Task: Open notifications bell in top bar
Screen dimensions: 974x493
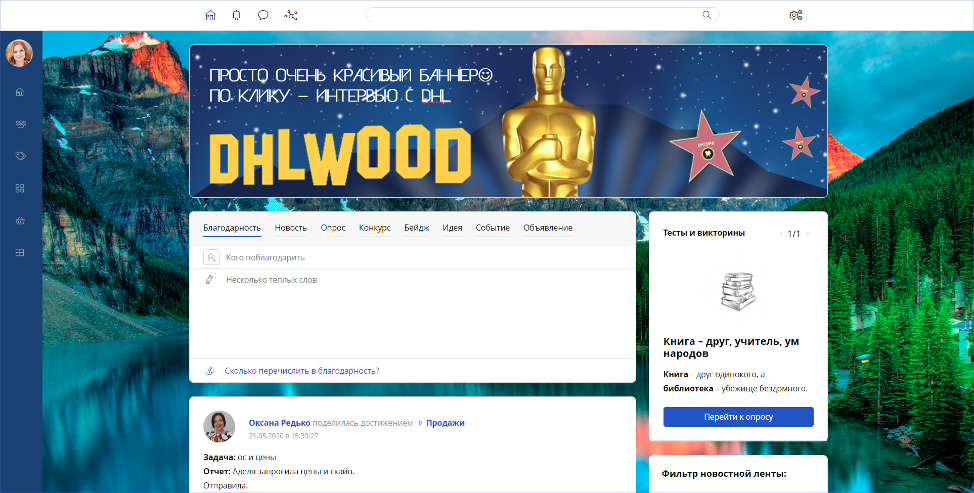Action: (237, 15)
